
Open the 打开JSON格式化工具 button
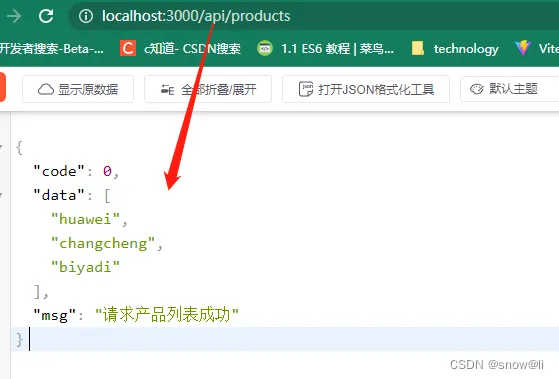tap(366, 89)
